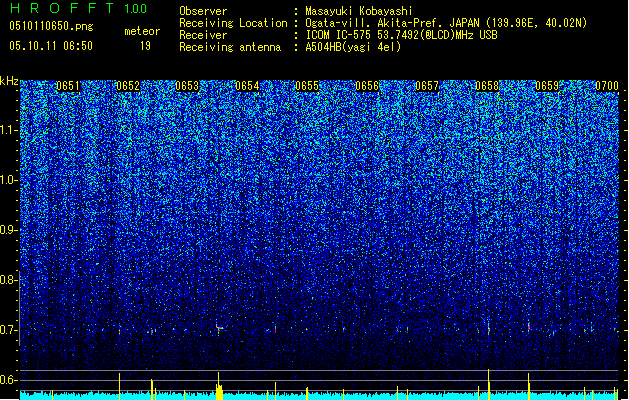Click the 1.0 kHz axis tick label
This screenshot has height=400, width=629.
click(x=9, y=180)
